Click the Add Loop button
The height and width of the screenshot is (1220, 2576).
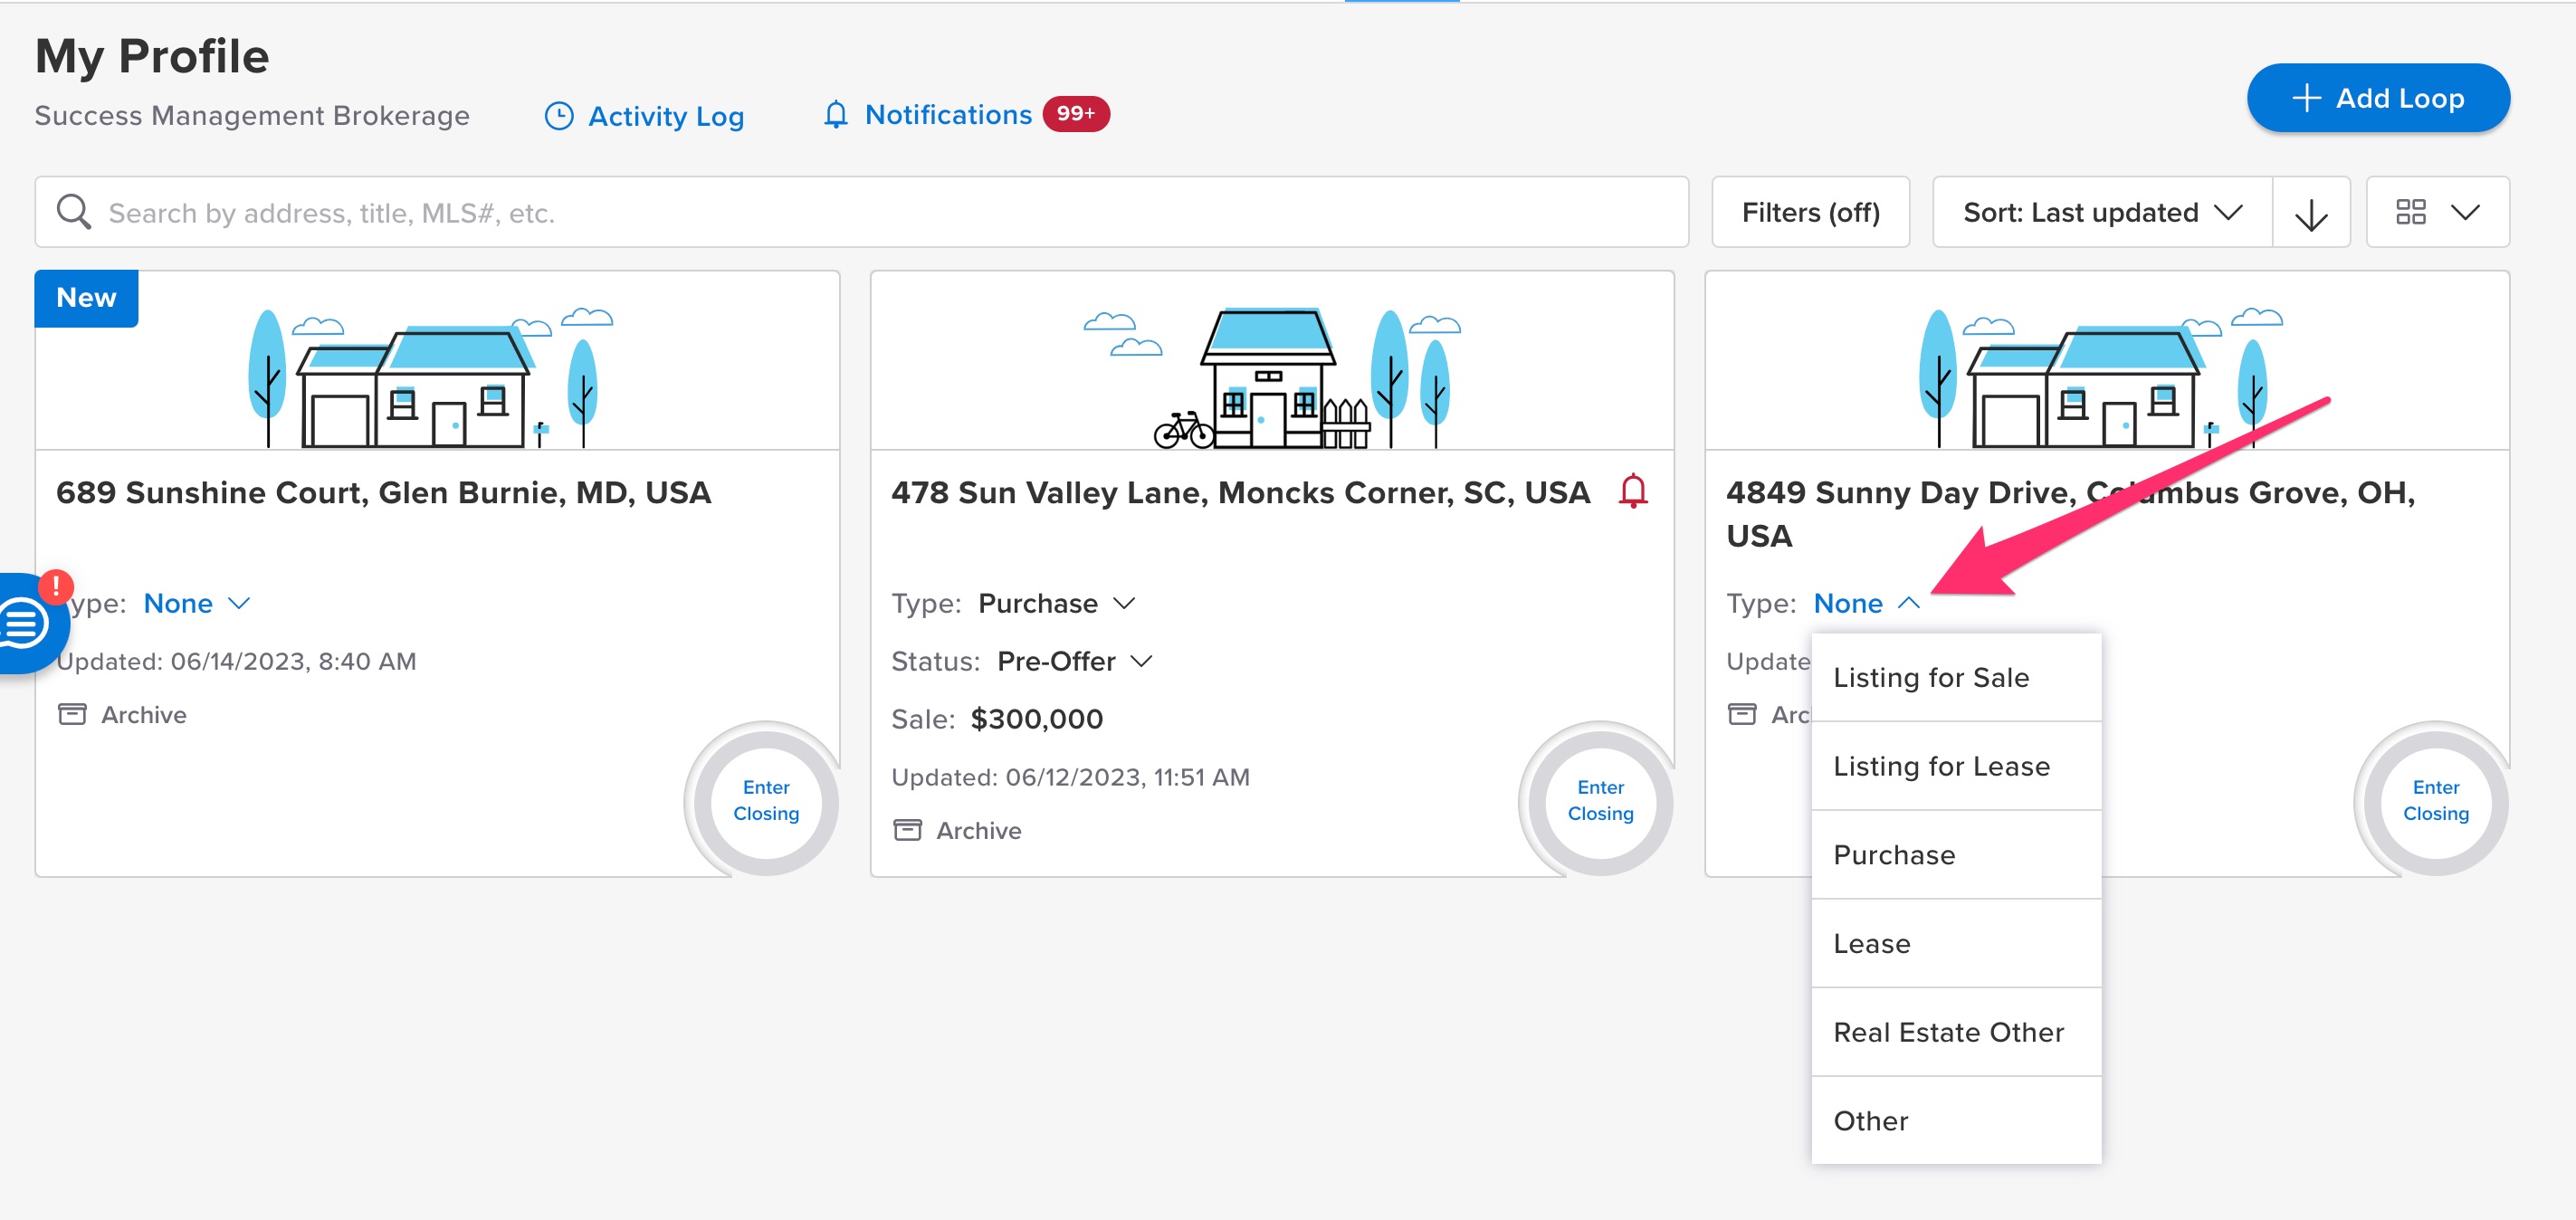pyautogui.click(x=2377, y=98)
